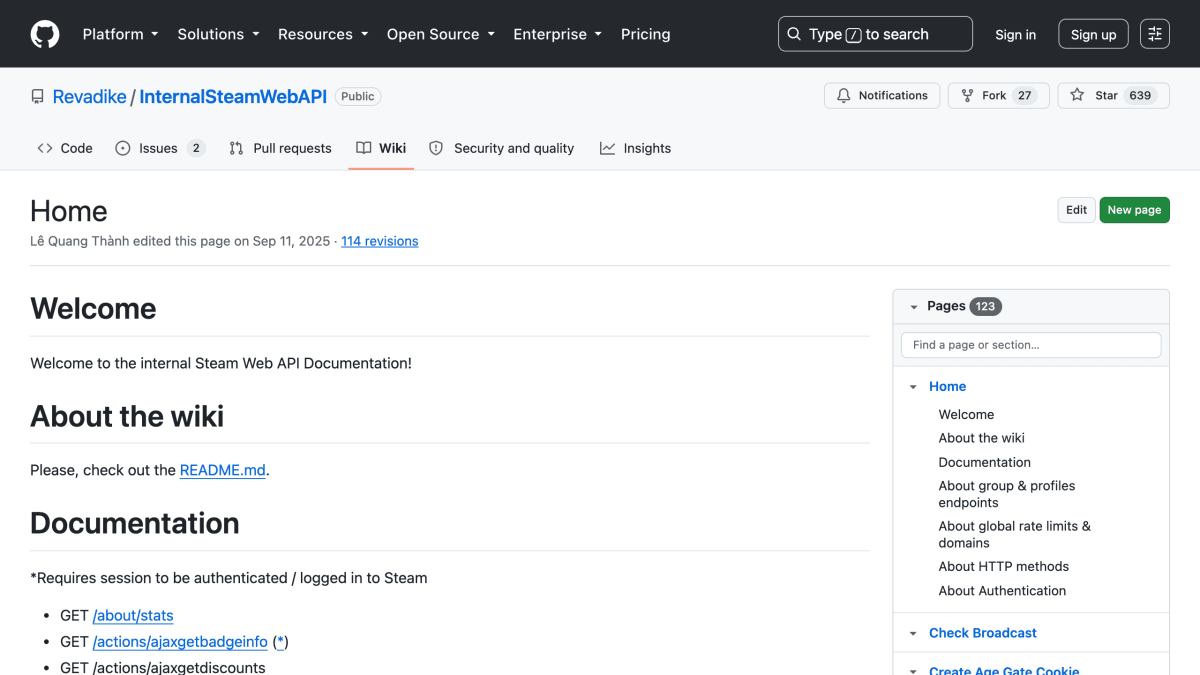Expand the Open Source menu
This screenshot has width=1200, height=675.
(x=441, y=34)
